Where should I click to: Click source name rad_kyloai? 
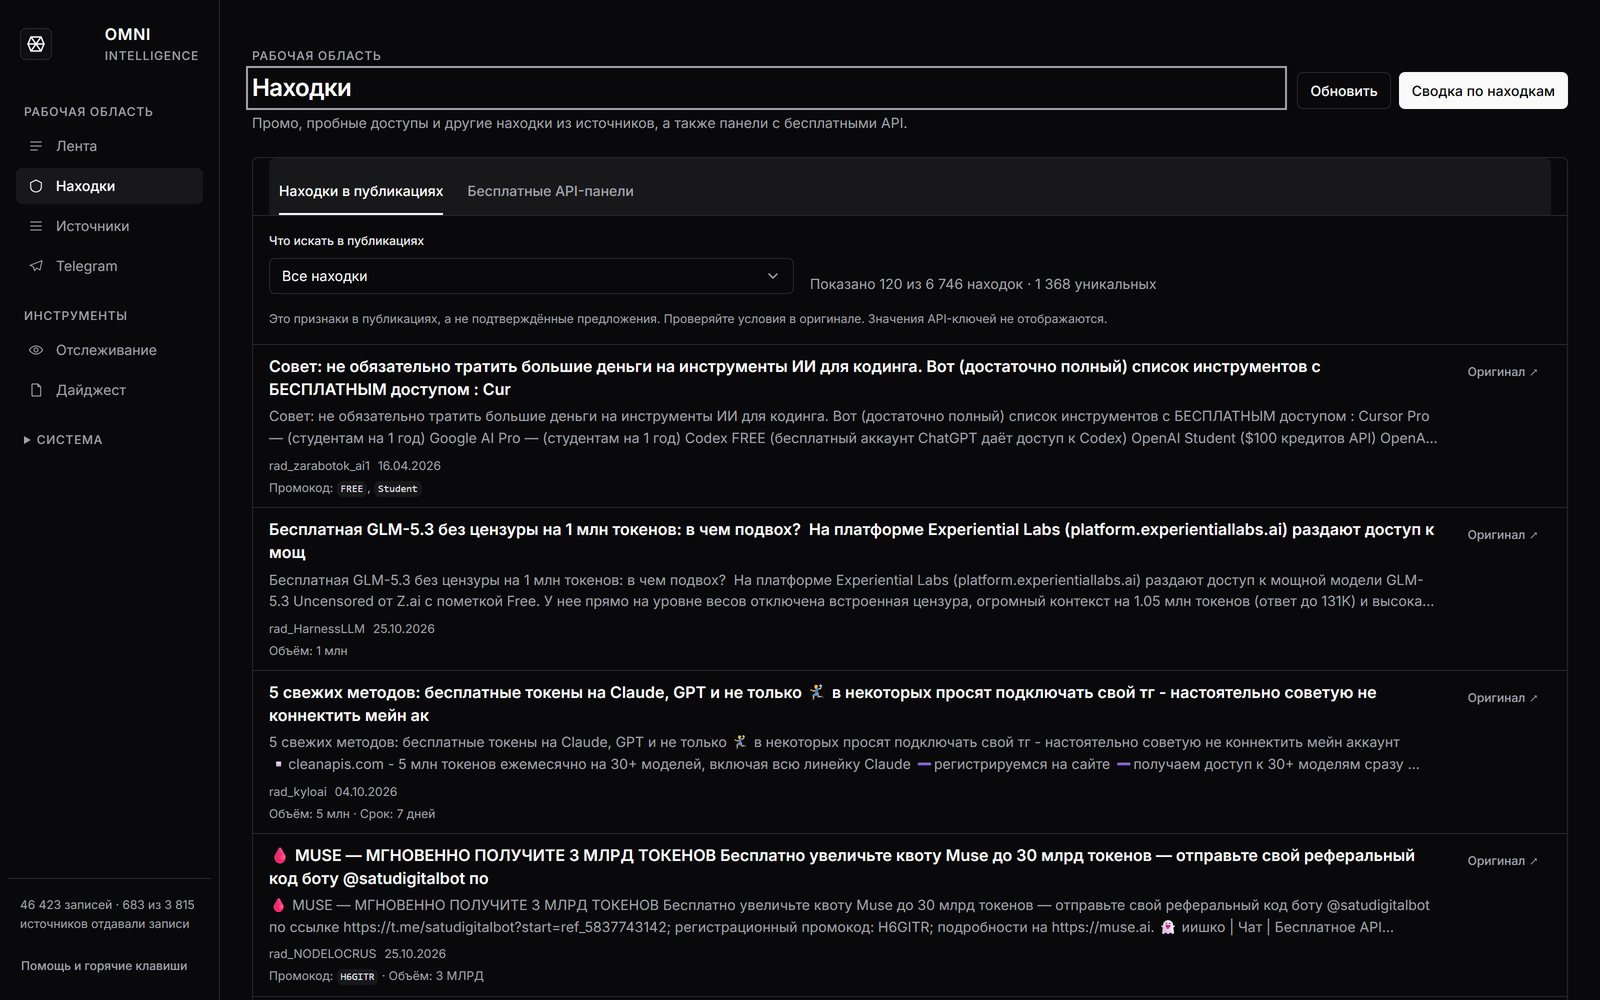click(x=298, y=792)
